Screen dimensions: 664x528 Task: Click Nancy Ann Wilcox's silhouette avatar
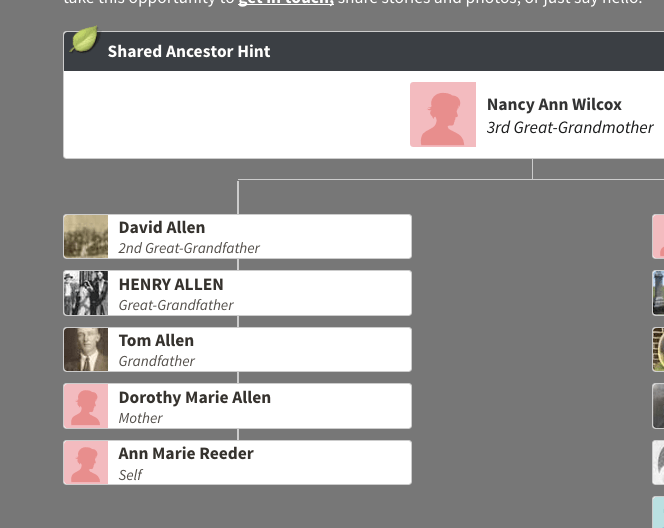[443, 114]
